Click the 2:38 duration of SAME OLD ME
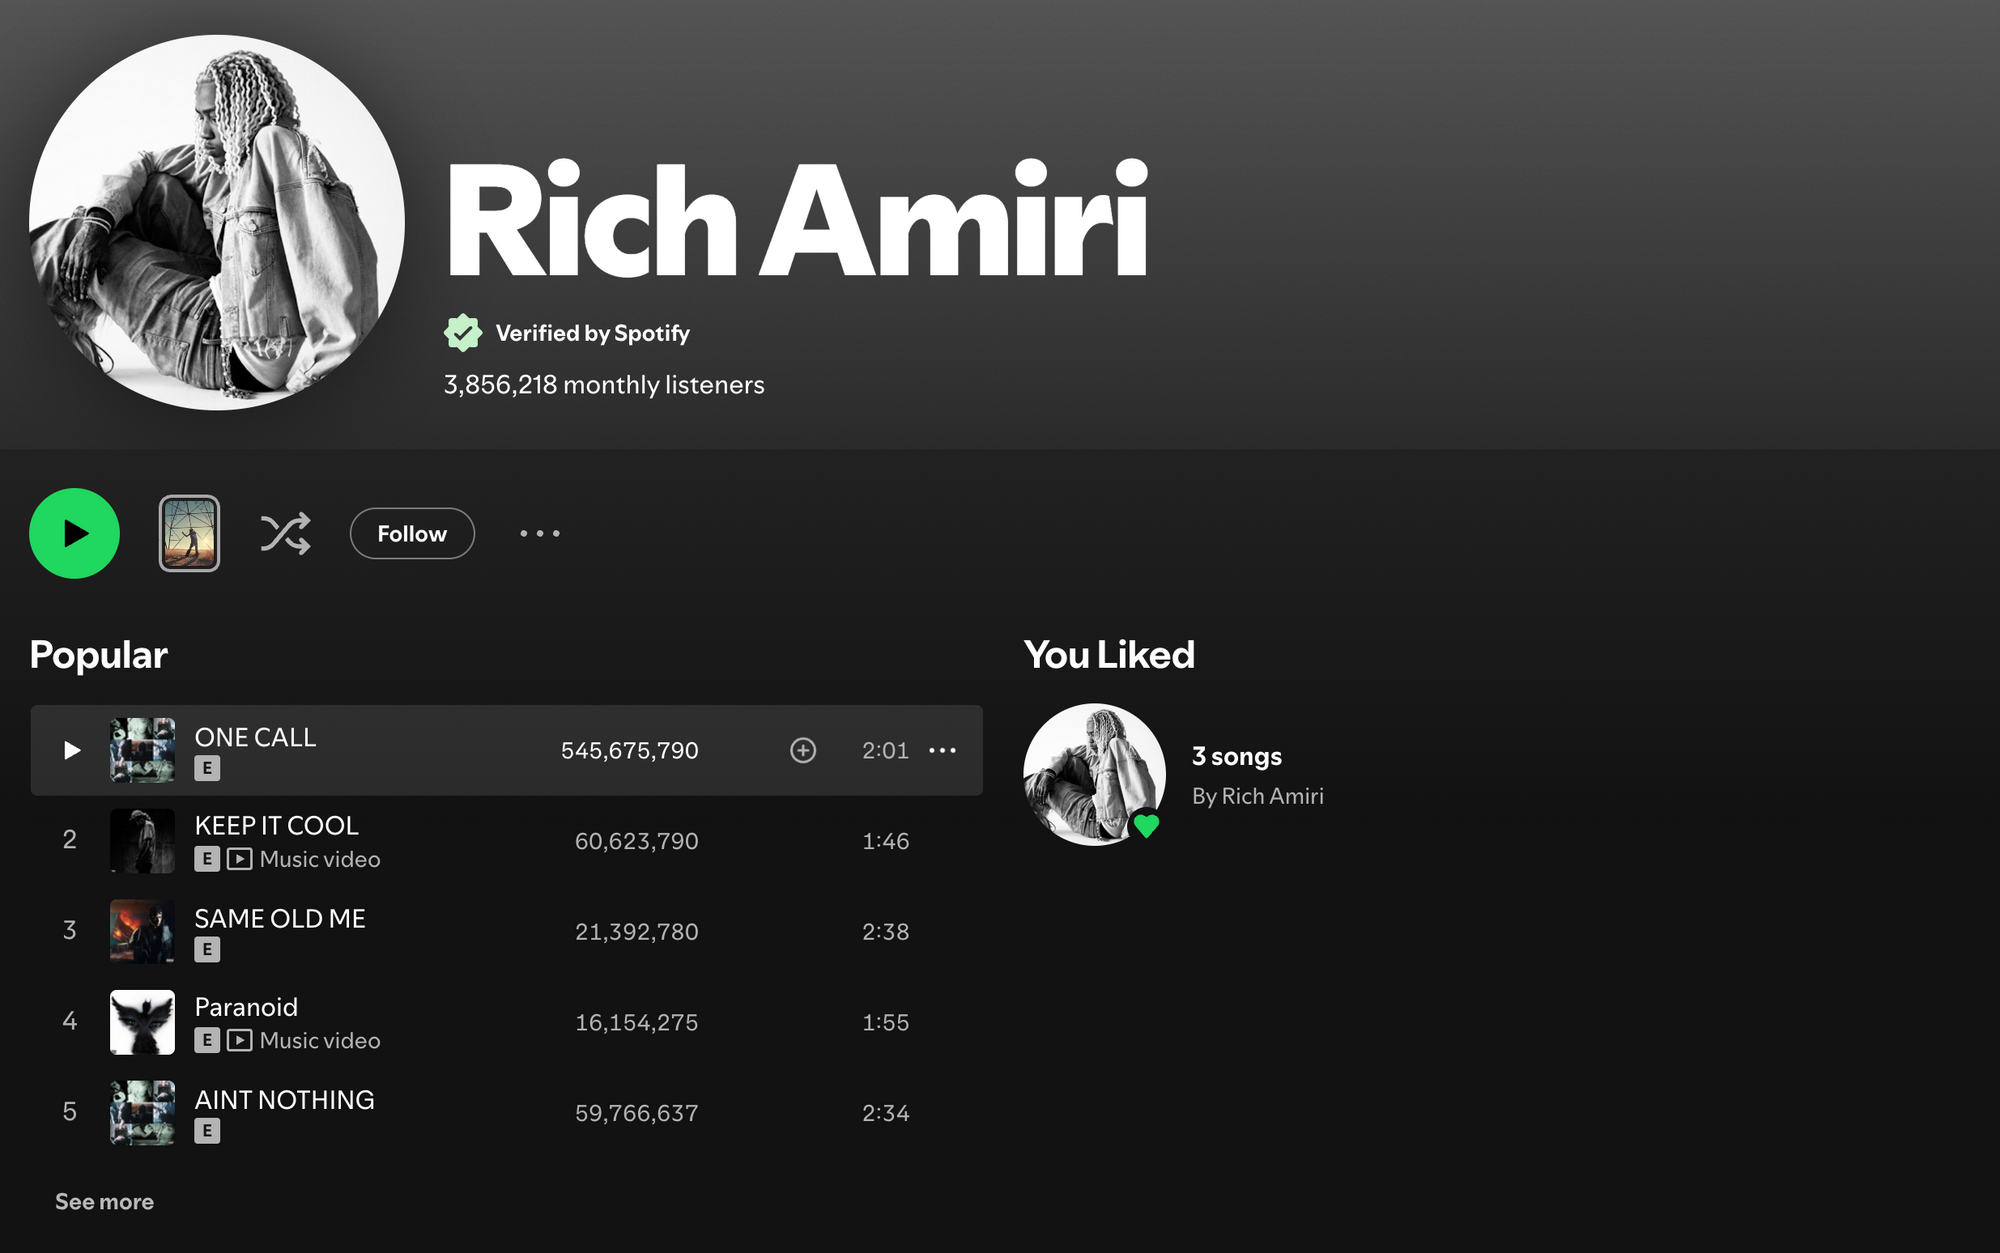 click(886, 932)
